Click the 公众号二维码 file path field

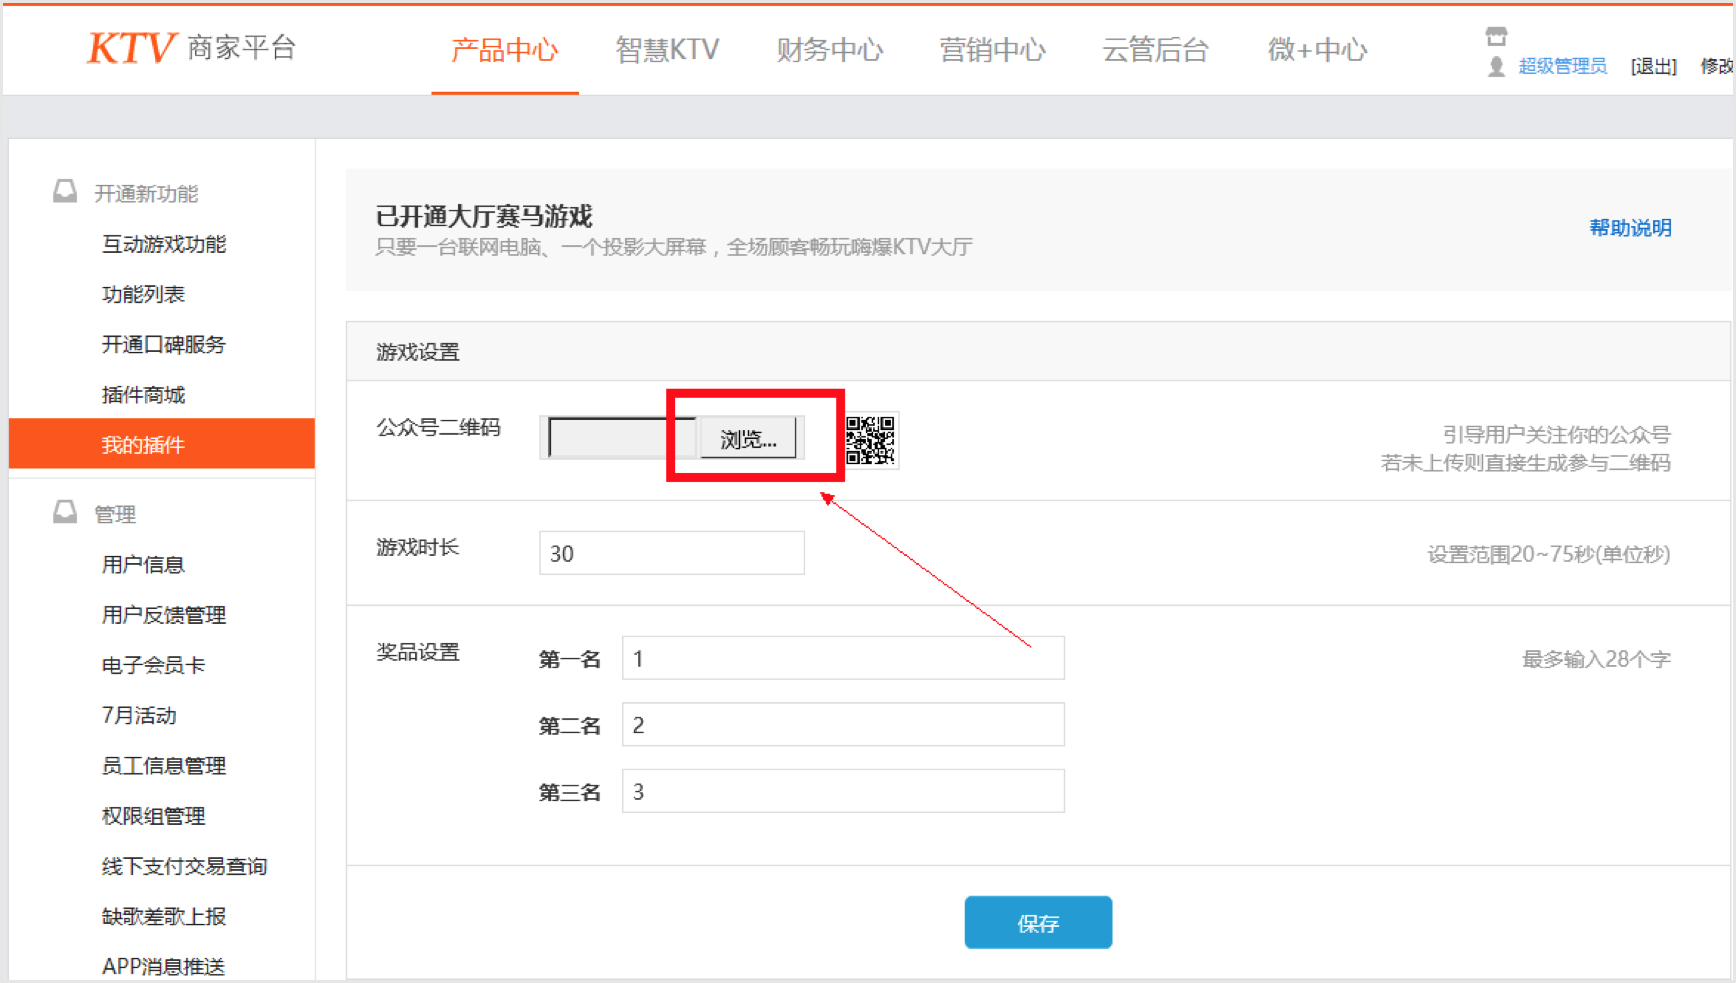click(x=622, y=438)
